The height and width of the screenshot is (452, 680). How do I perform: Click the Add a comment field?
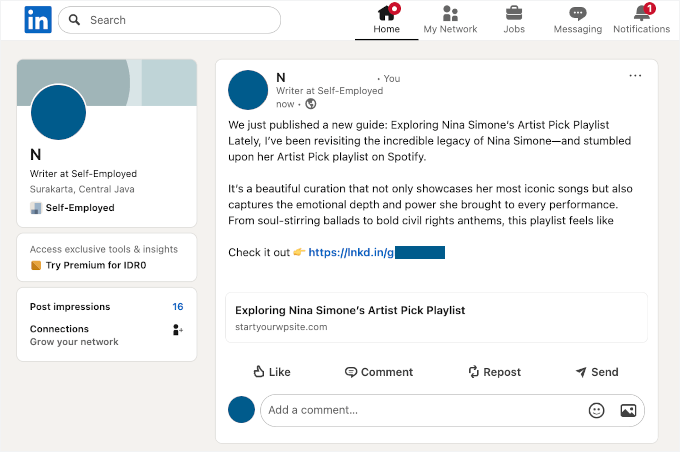click(x=420, y=410)
